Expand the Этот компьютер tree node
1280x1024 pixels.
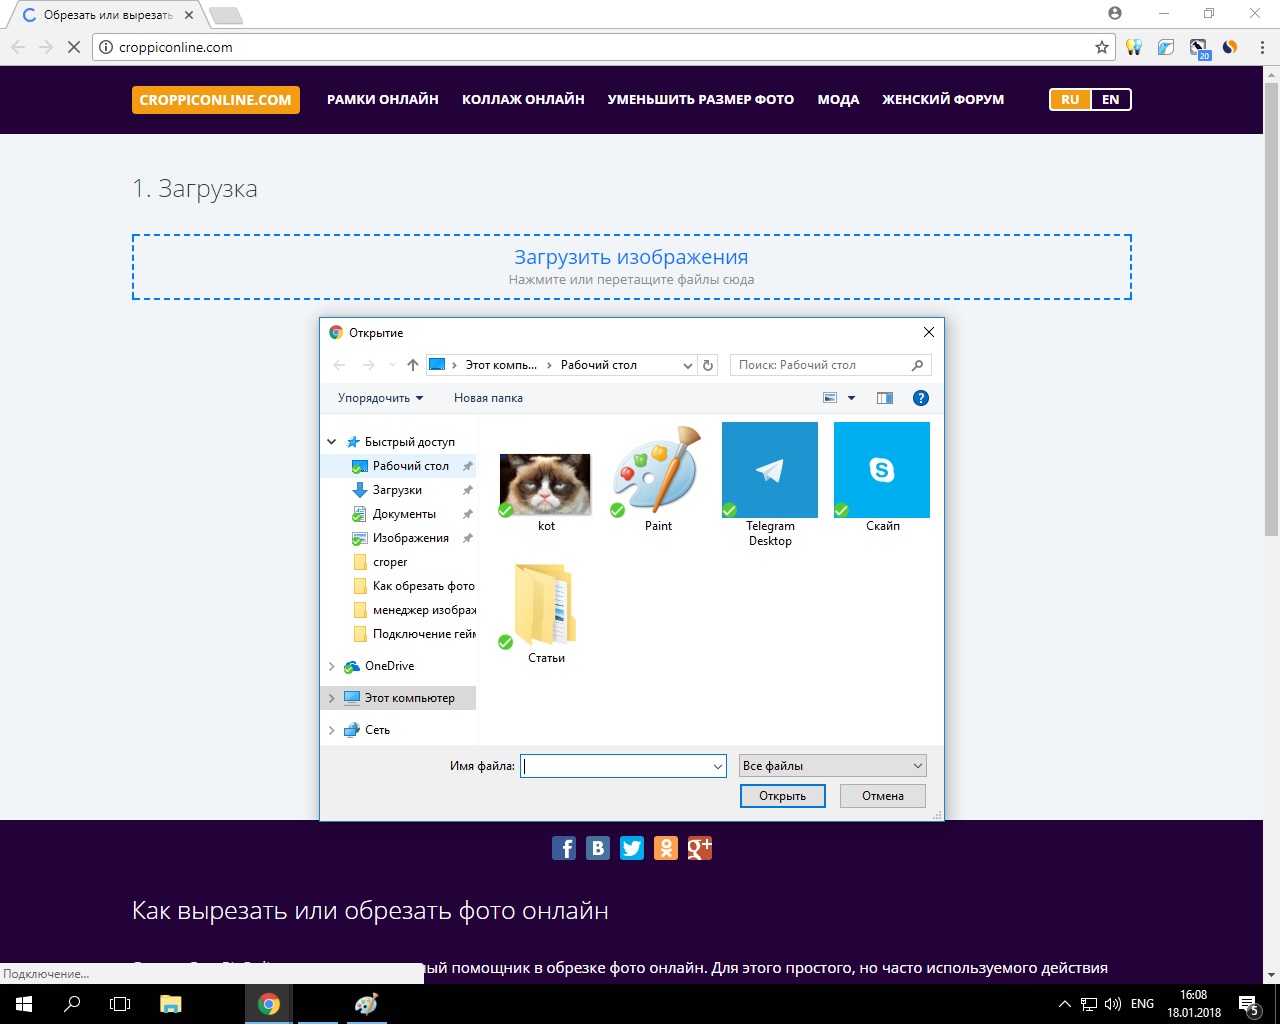tap(332, 698)
